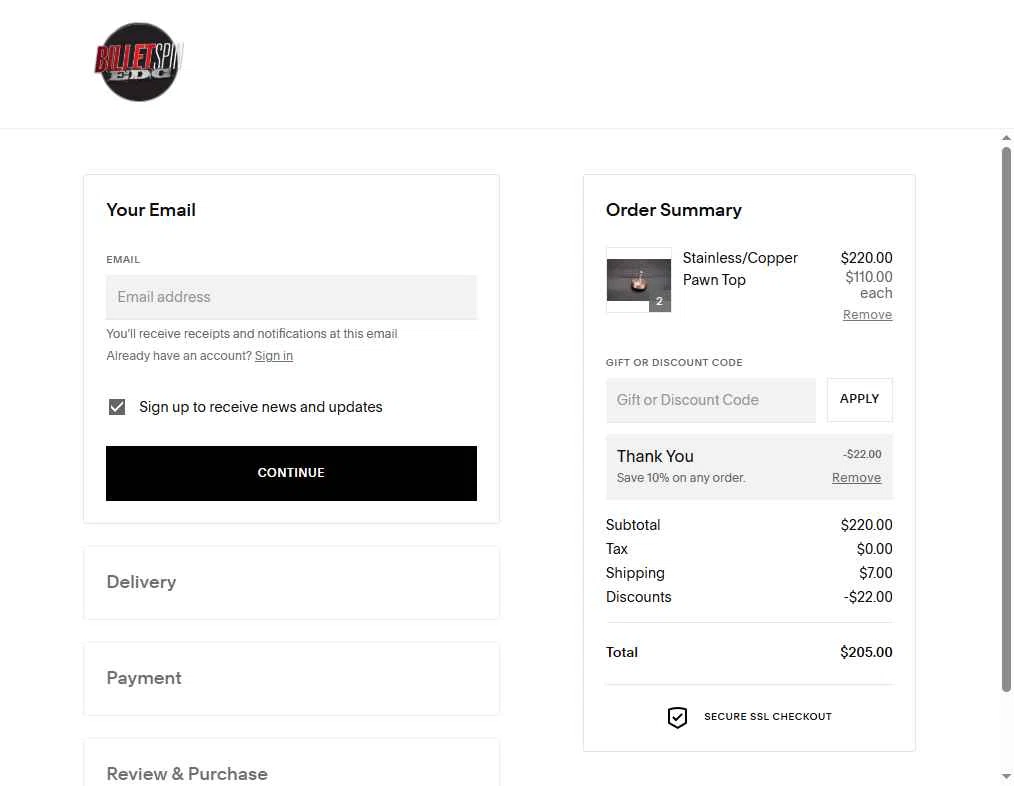Click the quantity badge on product image

(660, 301)
